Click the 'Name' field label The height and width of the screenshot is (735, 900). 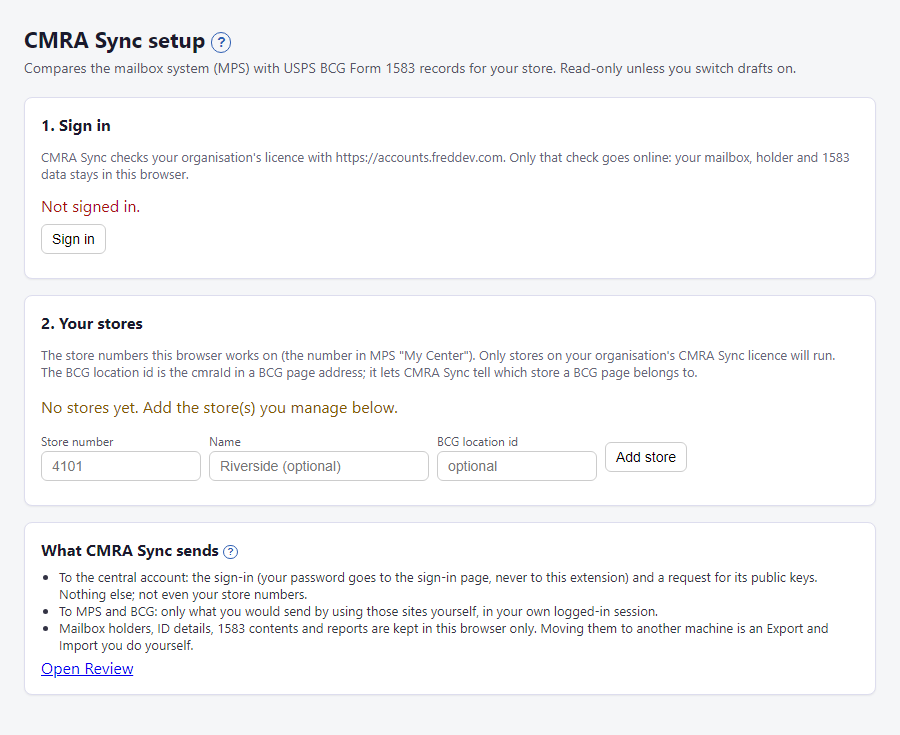(x=225, y=442)
